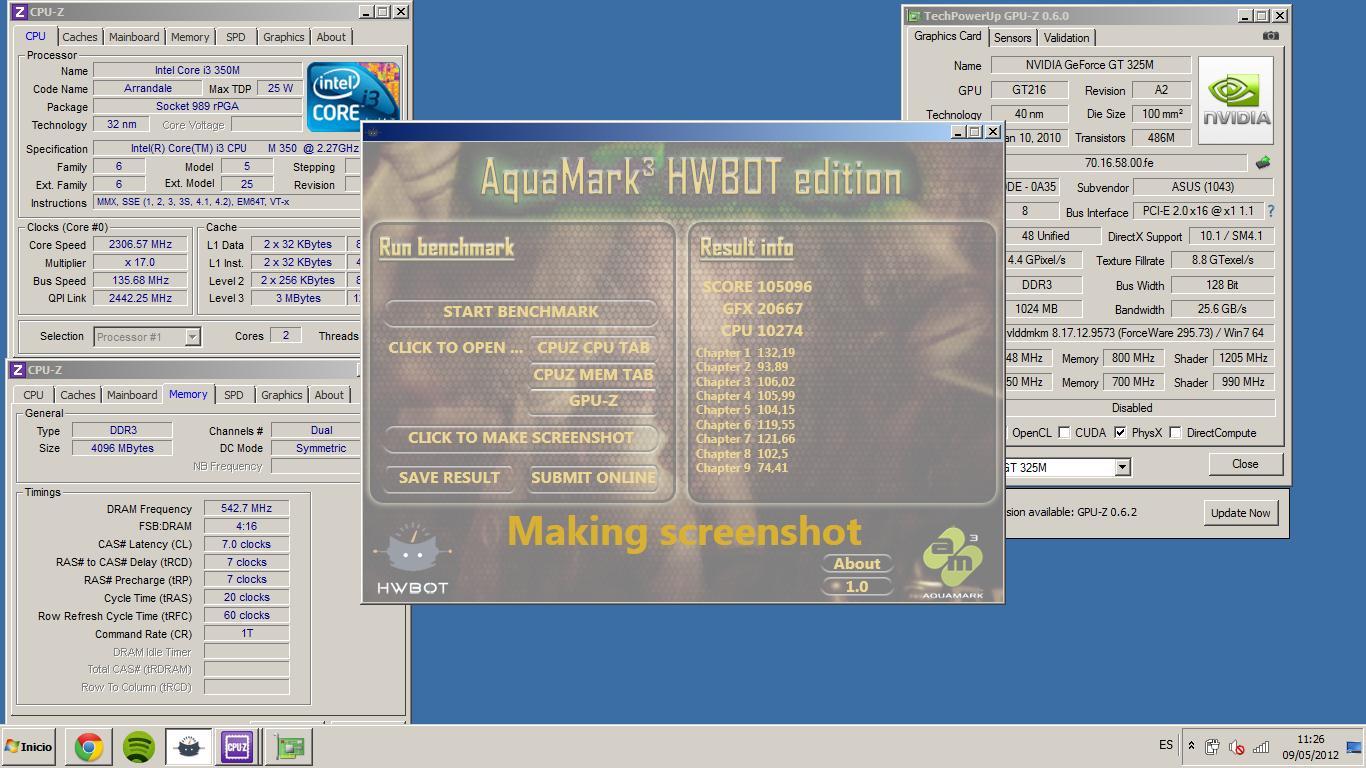Image resolution: width=1366 pixels, height=768 pixels.
Task: Click the GPU-Z button in AquaMark
Action: tap(594, 401)
